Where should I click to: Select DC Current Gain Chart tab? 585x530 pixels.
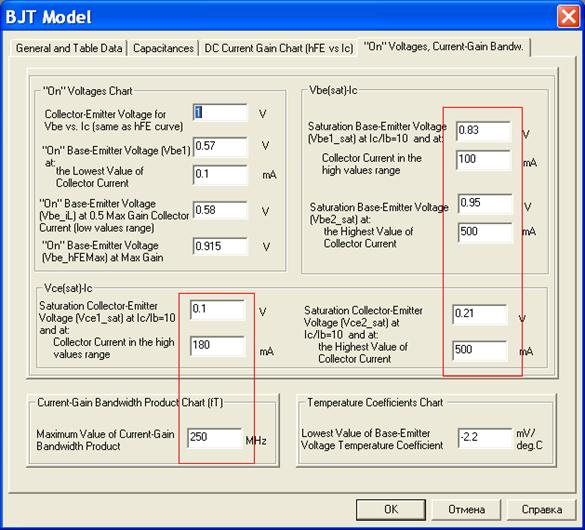point(278,48)
